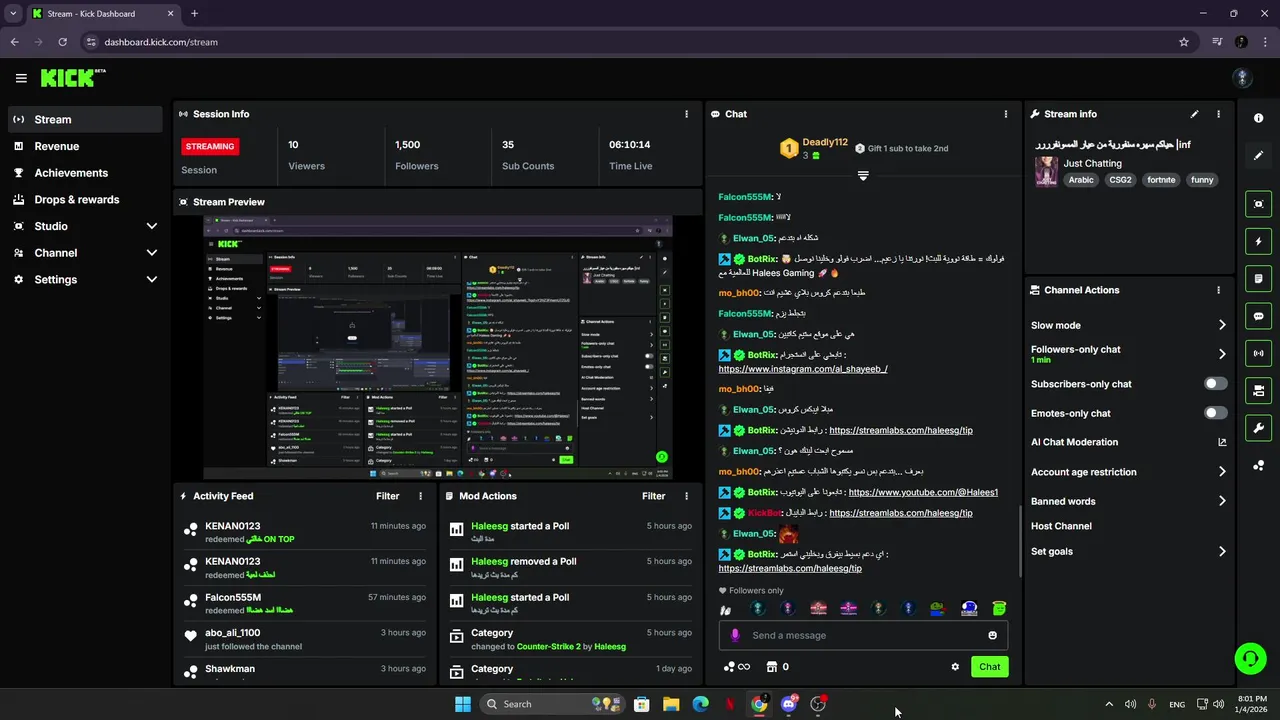Toggle Subscribers-only chat switch

1216,384
